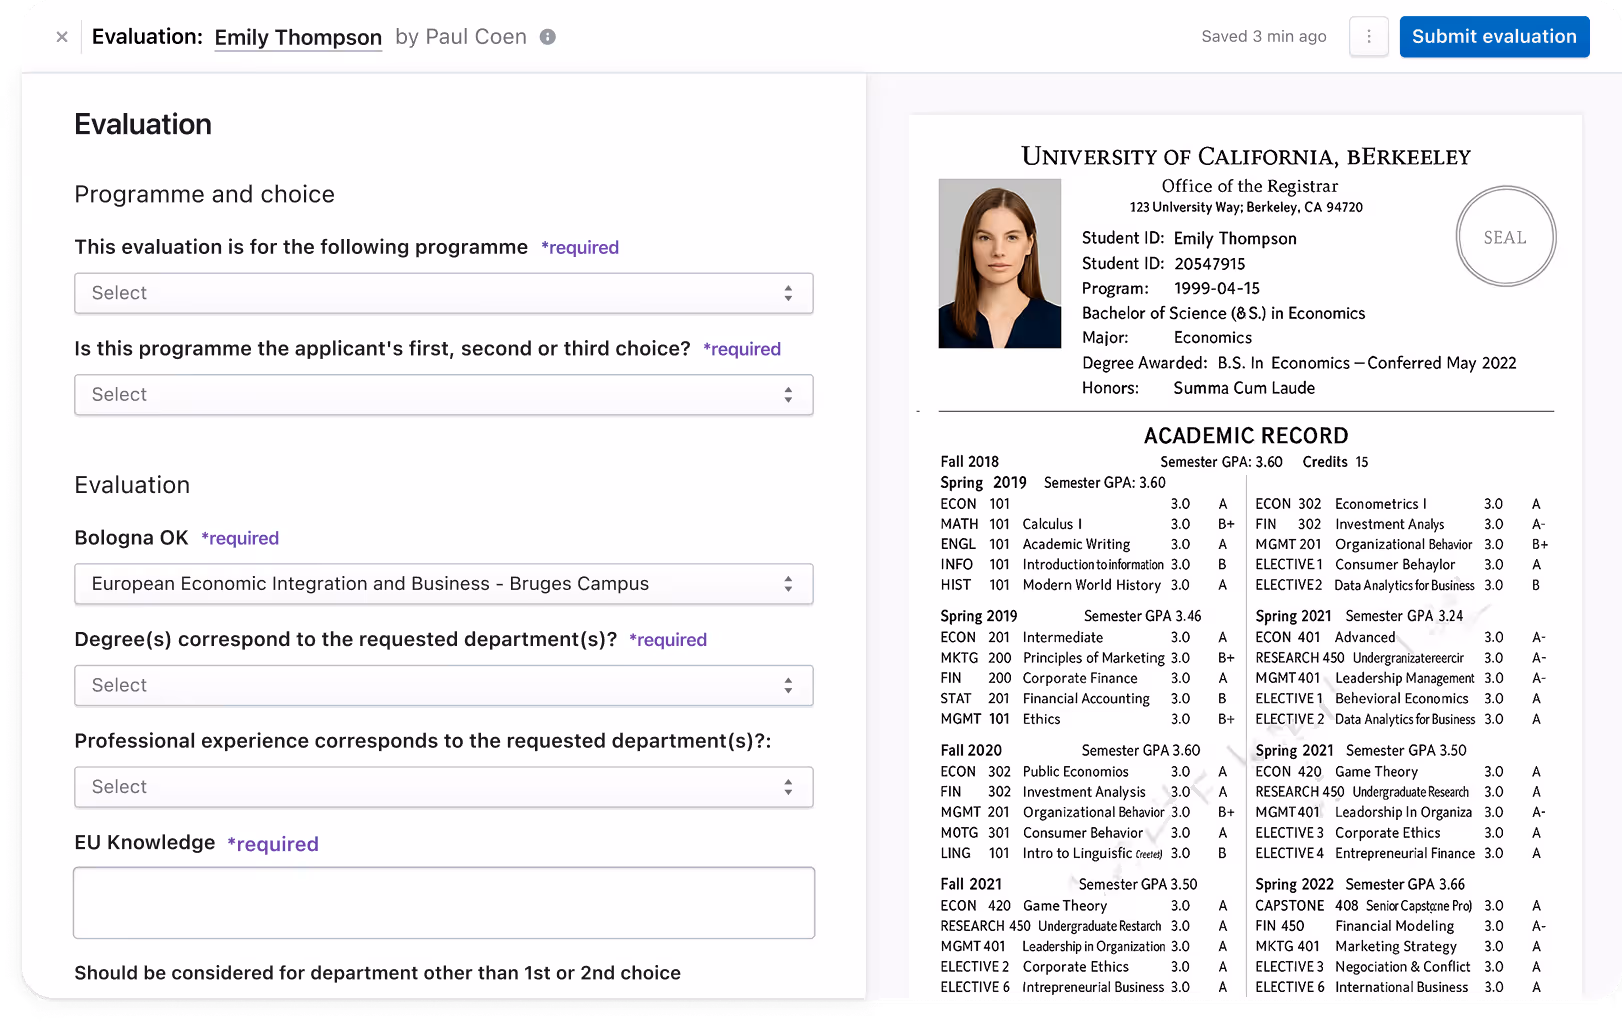Select the required label on Bologna OK

pos(239,538)
